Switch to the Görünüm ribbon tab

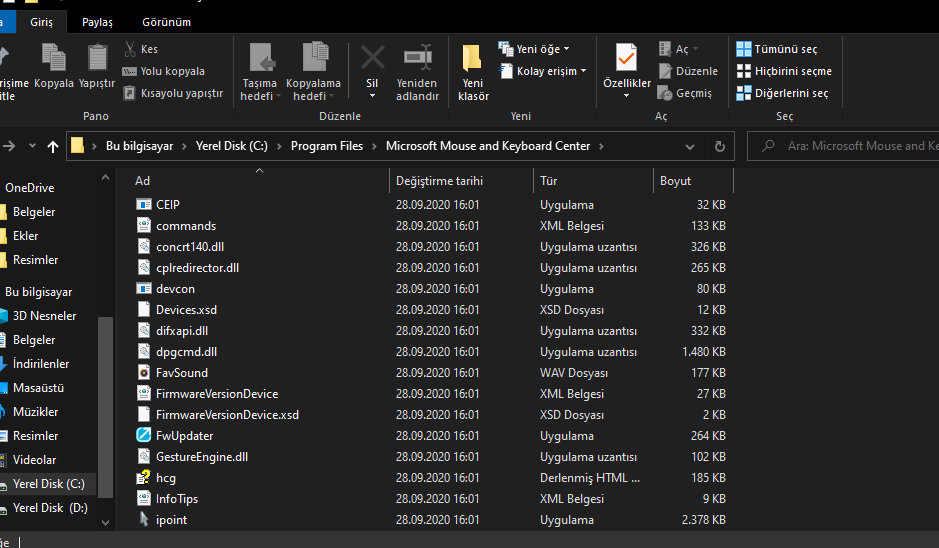[167, 22]
